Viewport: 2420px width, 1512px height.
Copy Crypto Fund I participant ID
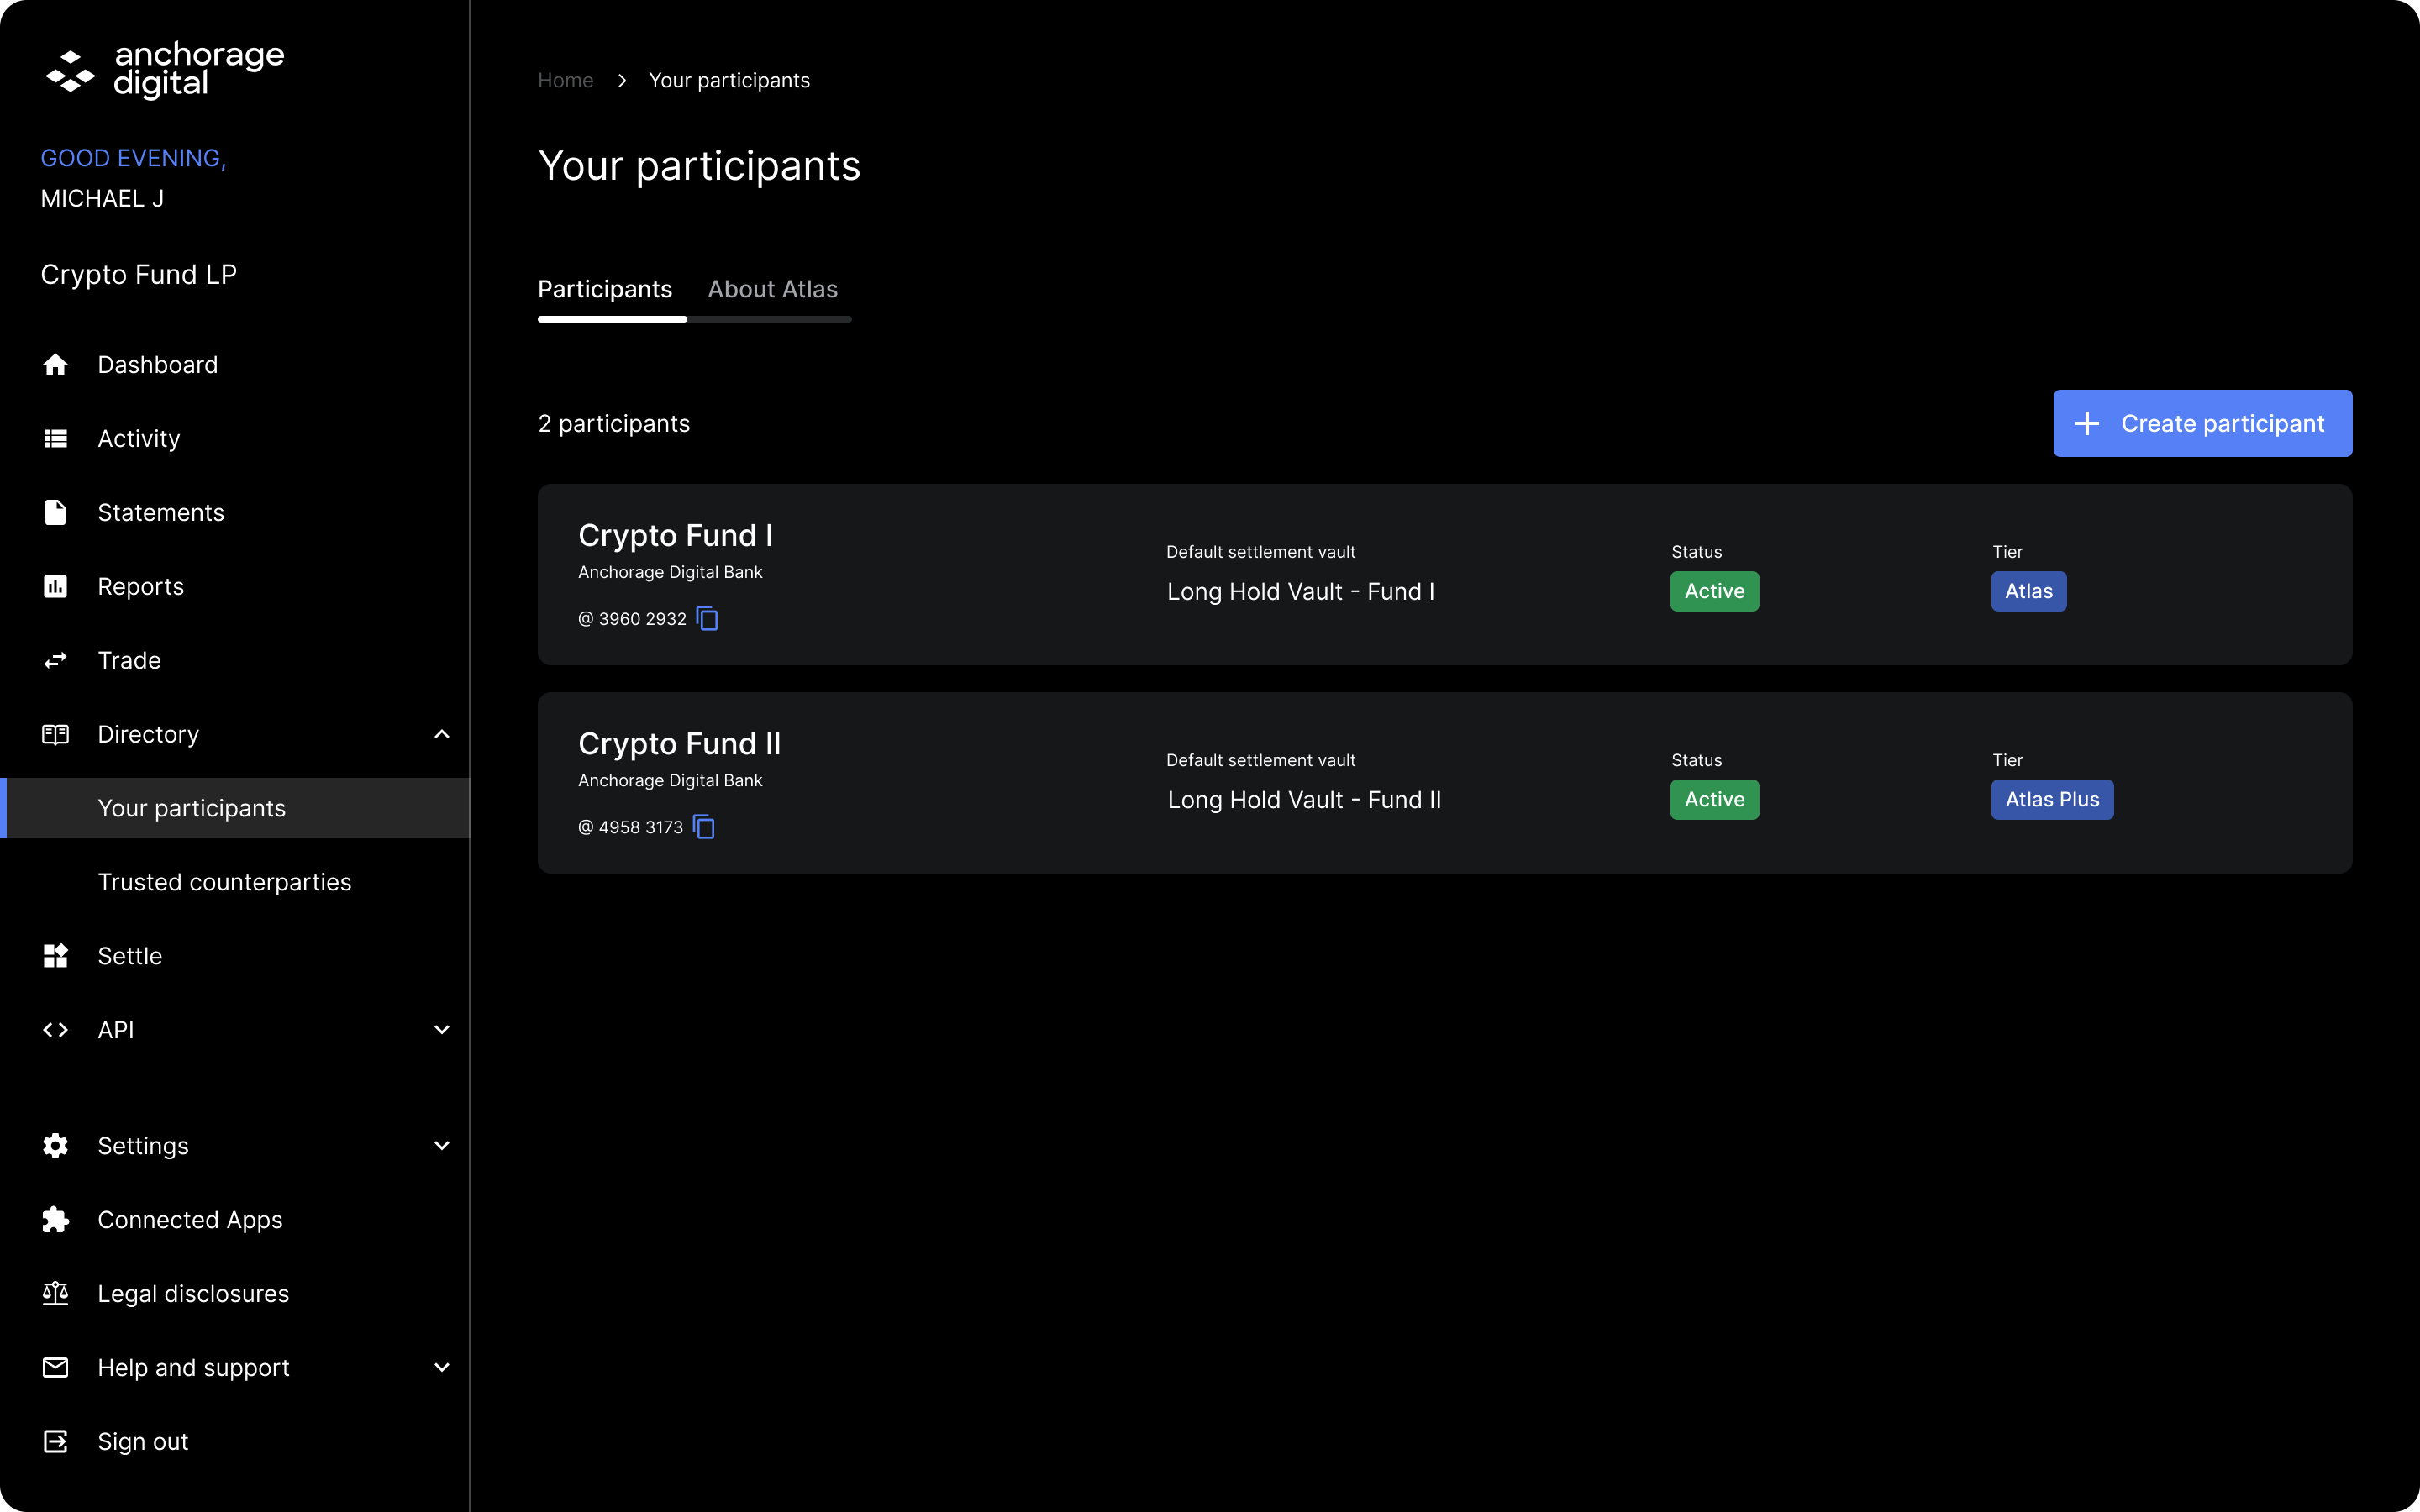(x=707, y=619)
